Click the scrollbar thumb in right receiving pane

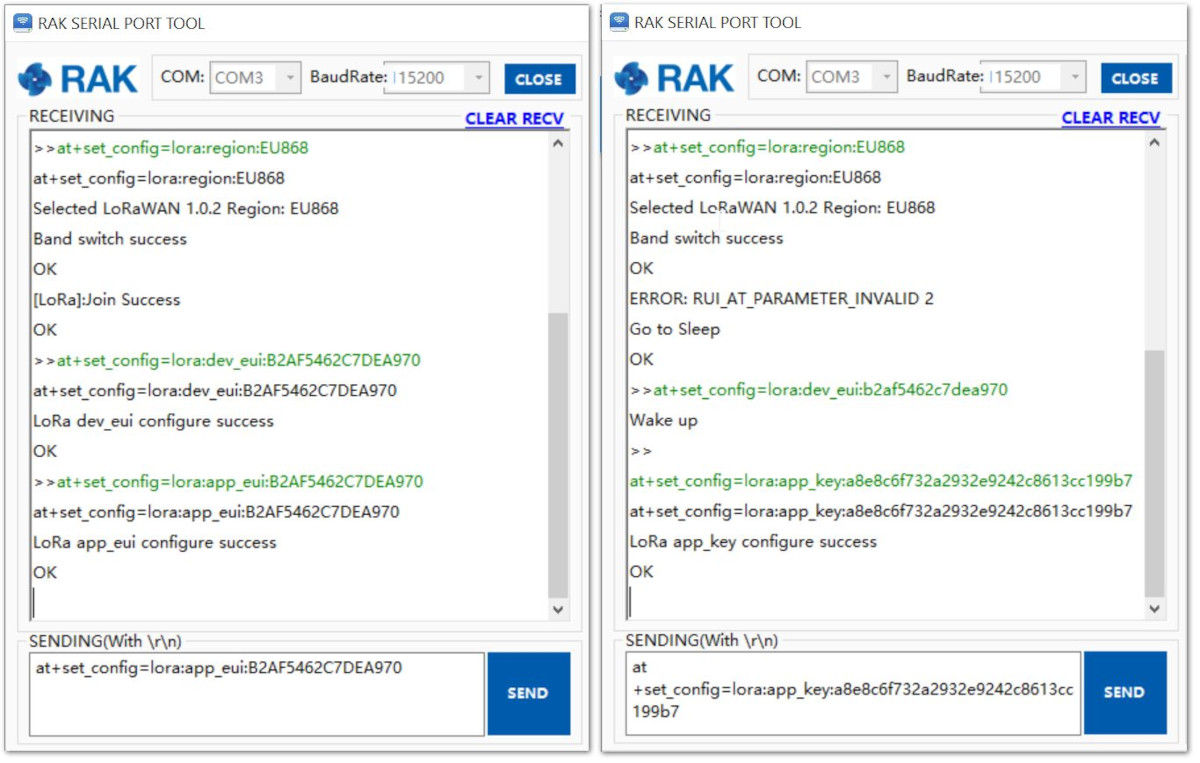tap(1155, 473)
